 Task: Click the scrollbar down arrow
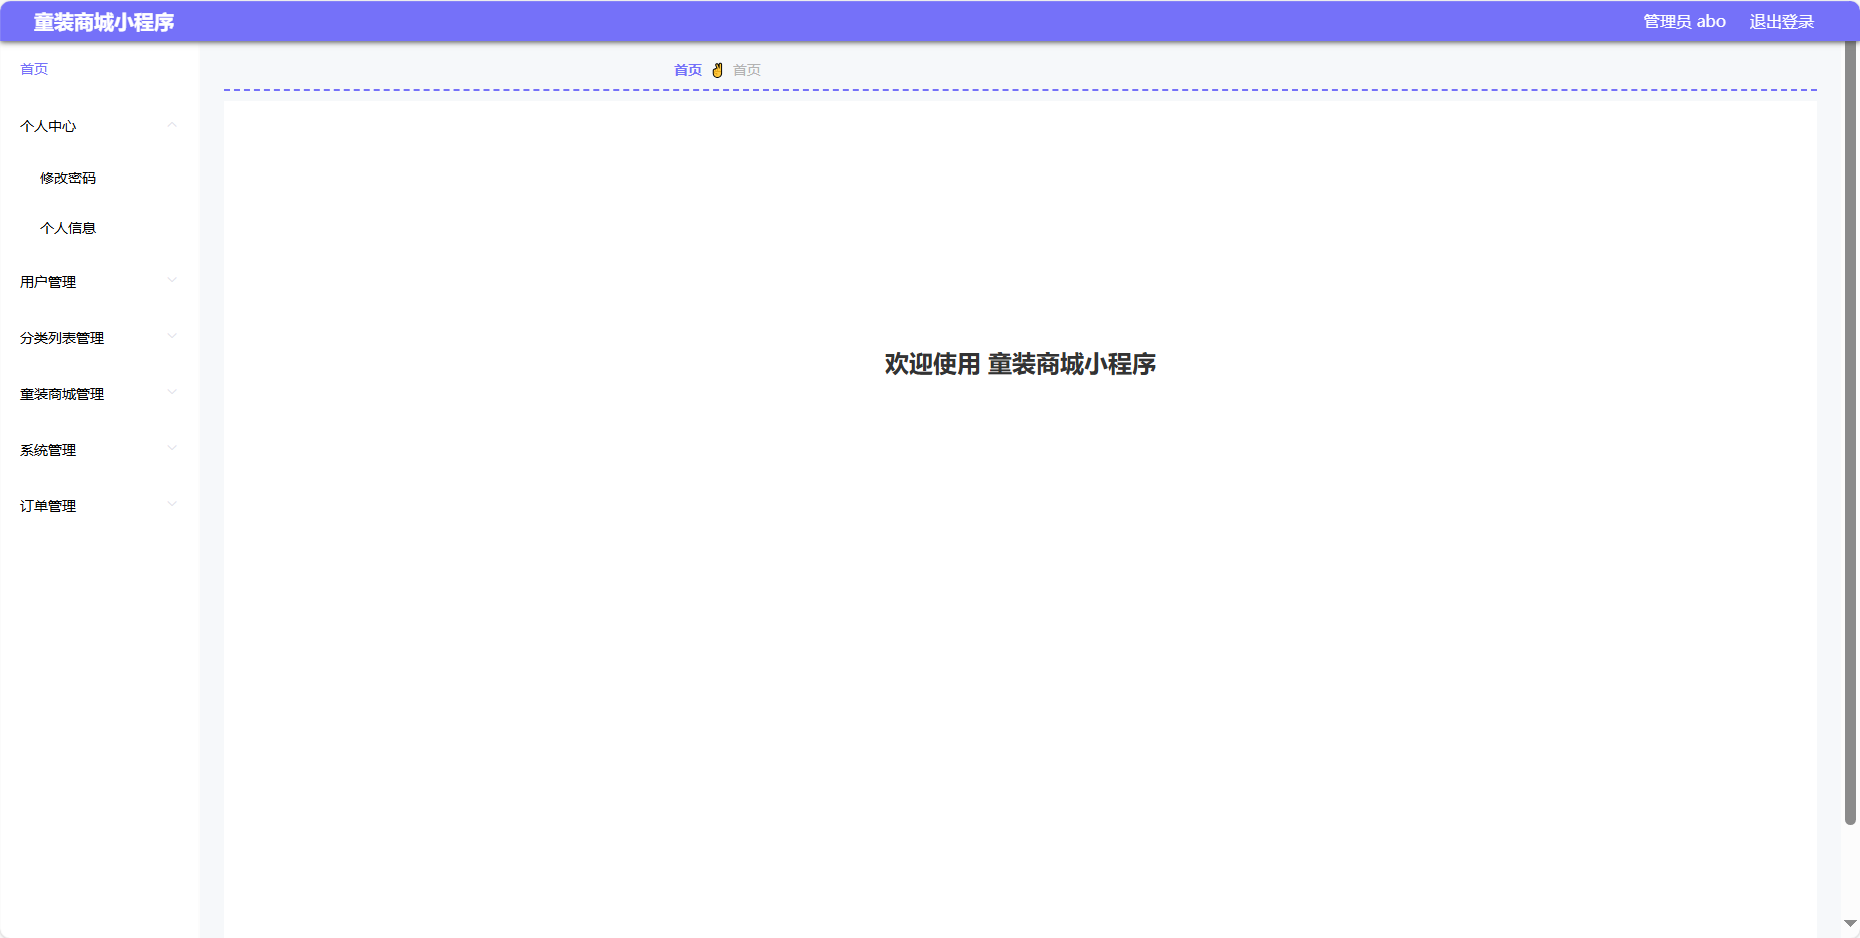tap(1850, 923)
